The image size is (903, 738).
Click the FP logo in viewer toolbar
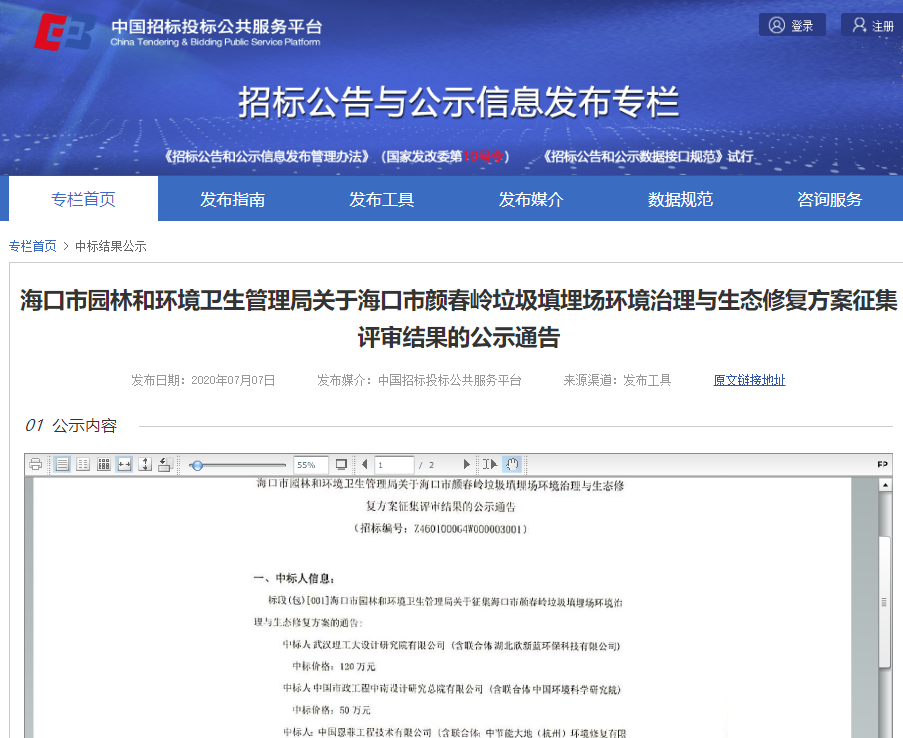coord(882,464)
